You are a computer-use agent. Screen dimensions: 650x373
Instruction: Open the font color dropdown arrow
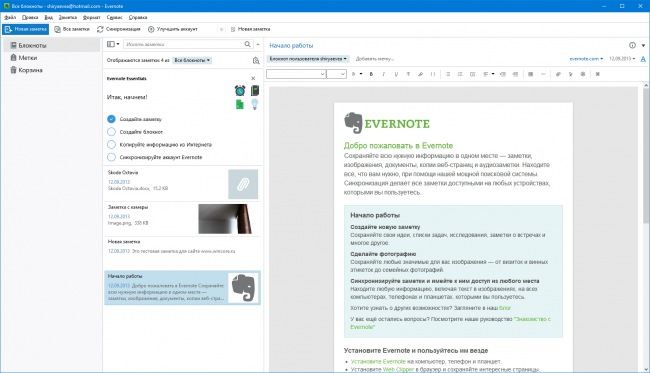[361, 74]
